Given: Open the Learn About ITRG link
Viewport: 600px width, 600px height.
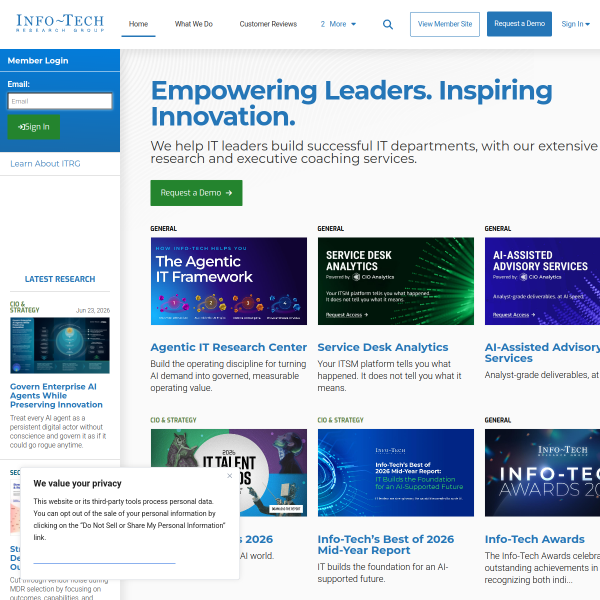Looking at the screenshot, I should coord(45,164).
